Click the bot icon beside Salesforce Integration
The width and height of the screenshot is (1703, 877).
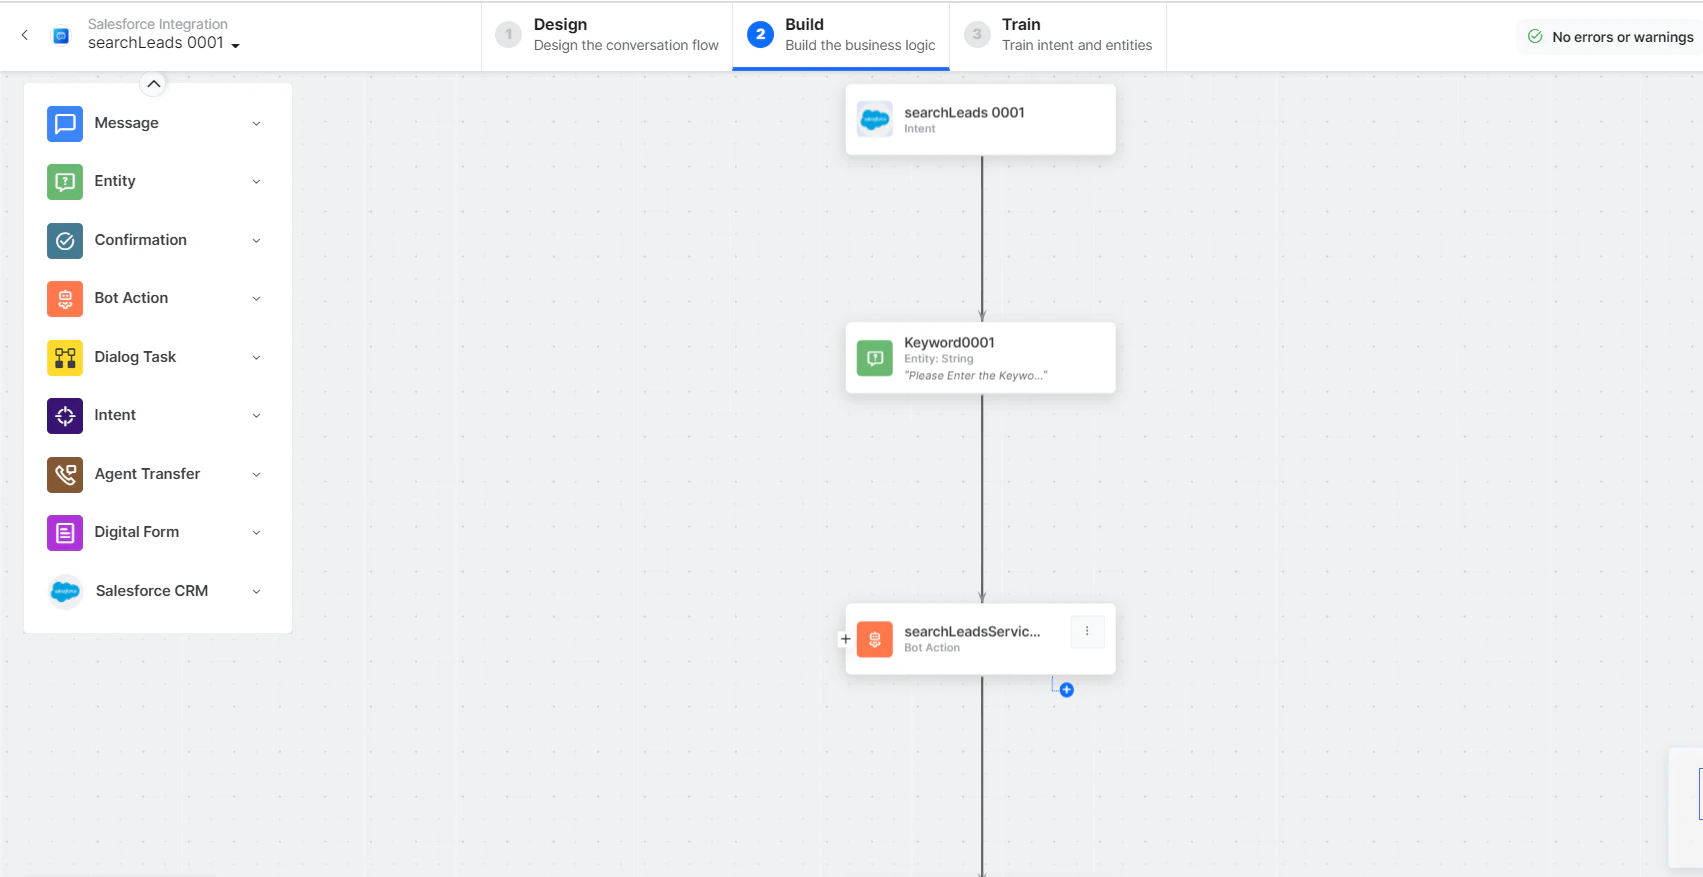(61, 36)
